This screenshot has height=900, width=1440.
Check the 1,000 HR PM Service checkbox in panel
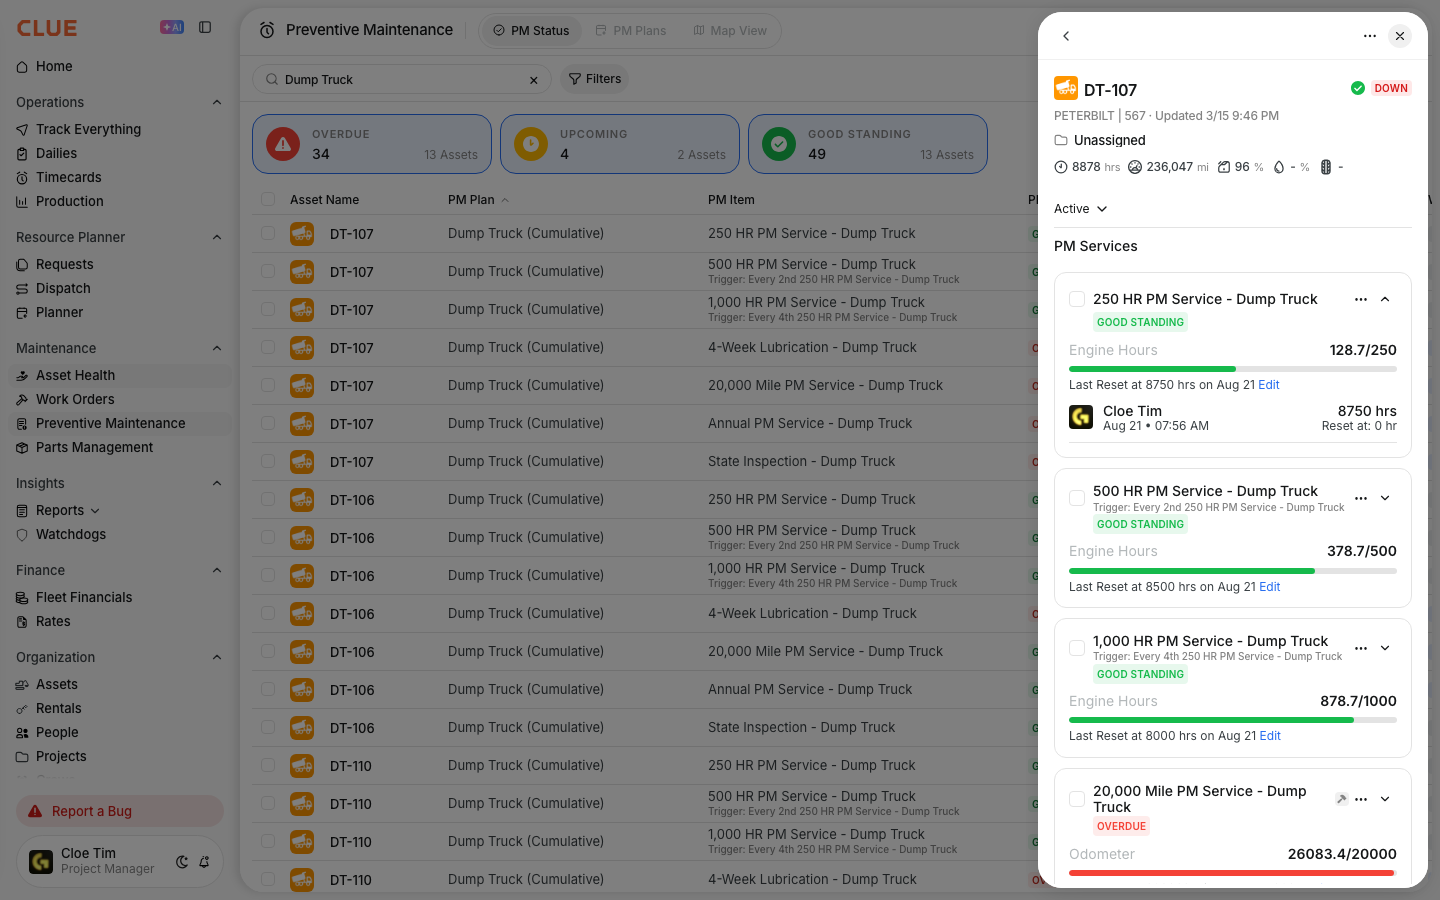1077,648
